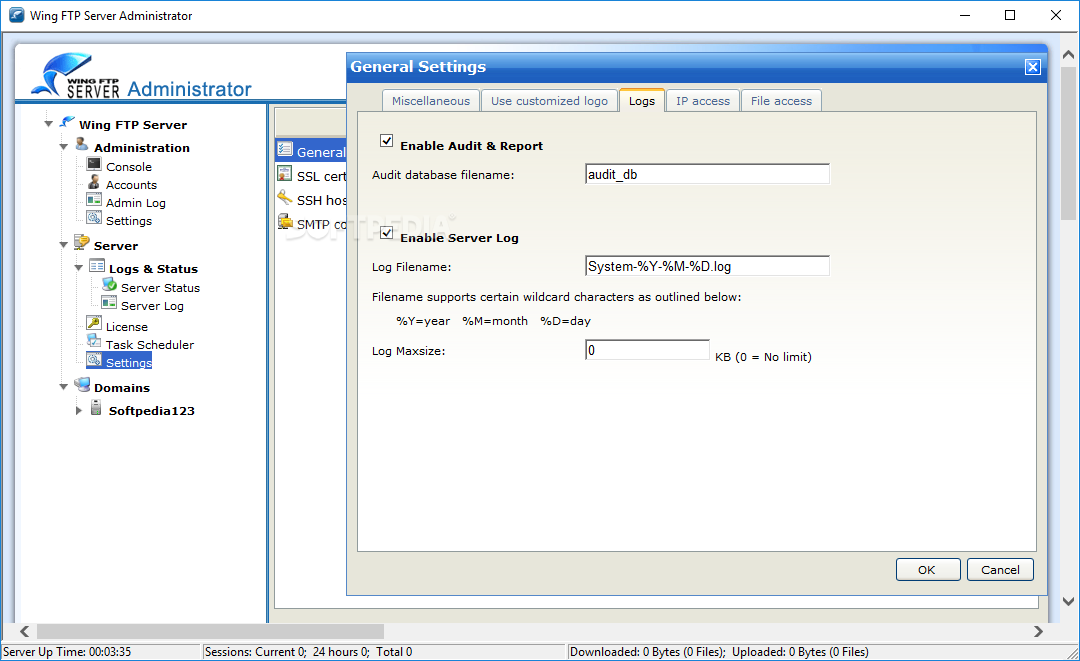The image size is (1080, 661).
Task: Click the horizontal scrollbar thumb
Action: (210, 631)
